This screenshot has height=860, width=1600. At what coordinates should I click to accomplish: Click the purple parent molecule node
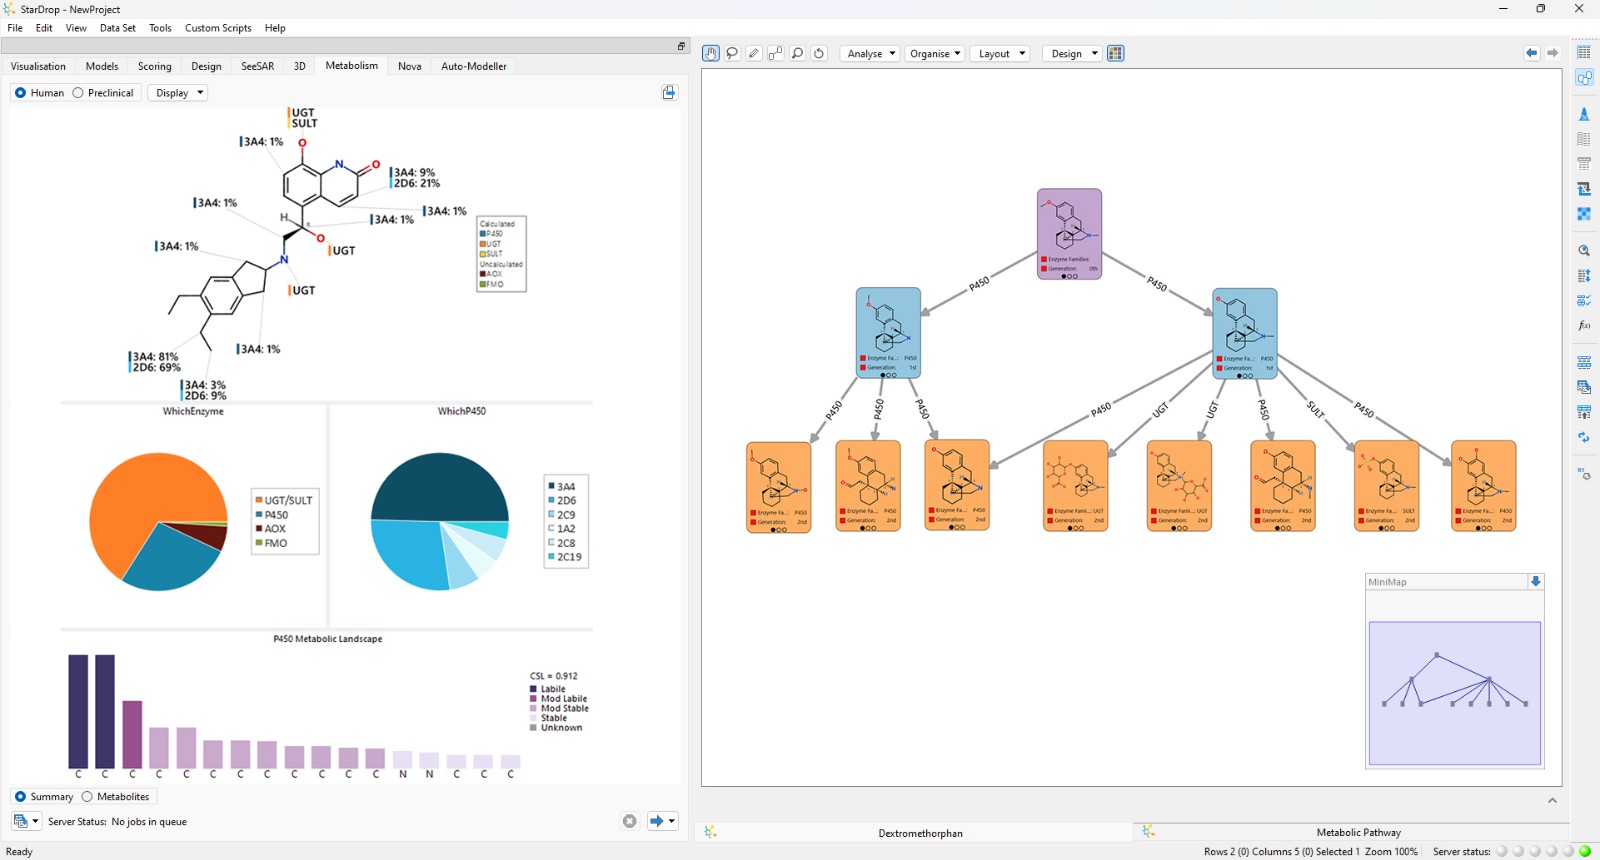coord(1070,234)
